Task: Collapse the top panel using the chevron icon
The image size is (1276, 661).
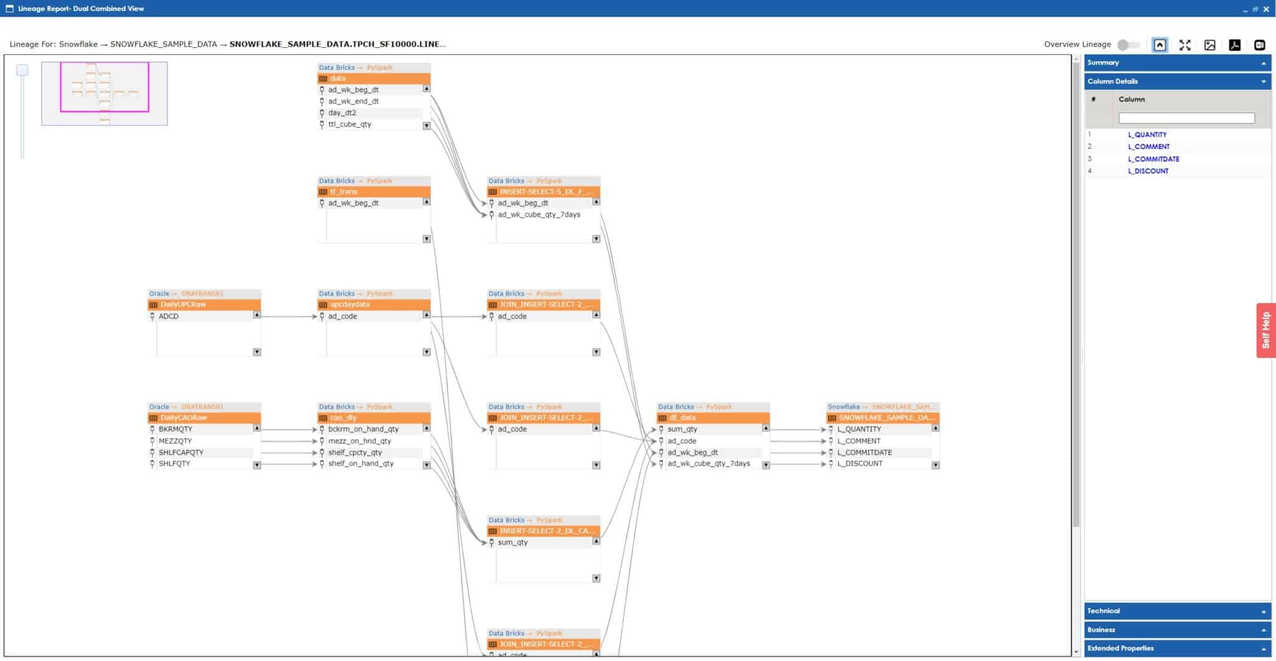Action: (x=1160, y=45)
